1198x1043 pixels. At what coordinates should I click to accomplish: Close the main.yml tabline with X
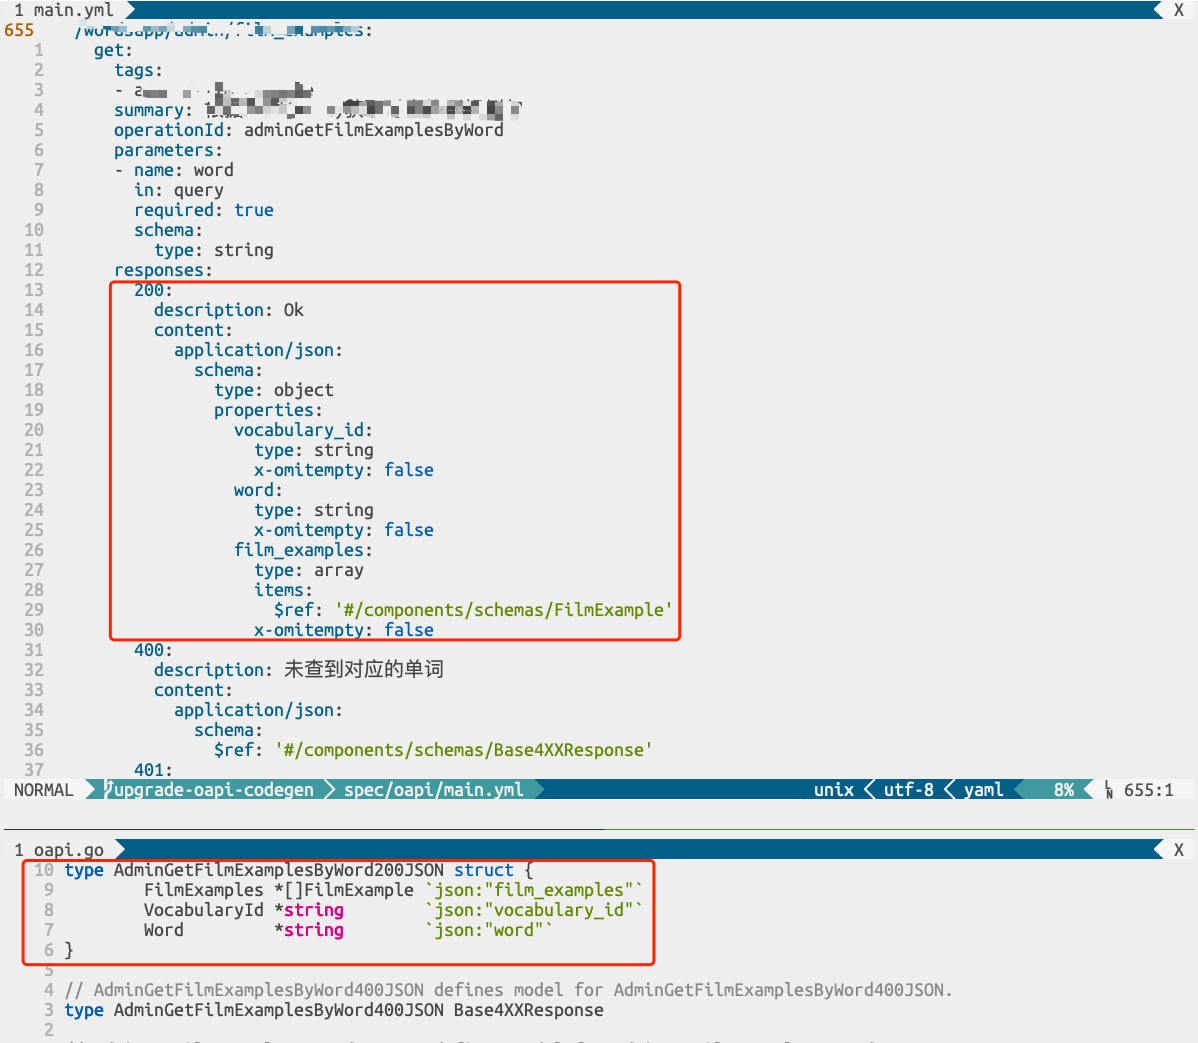pos(1178,10)
